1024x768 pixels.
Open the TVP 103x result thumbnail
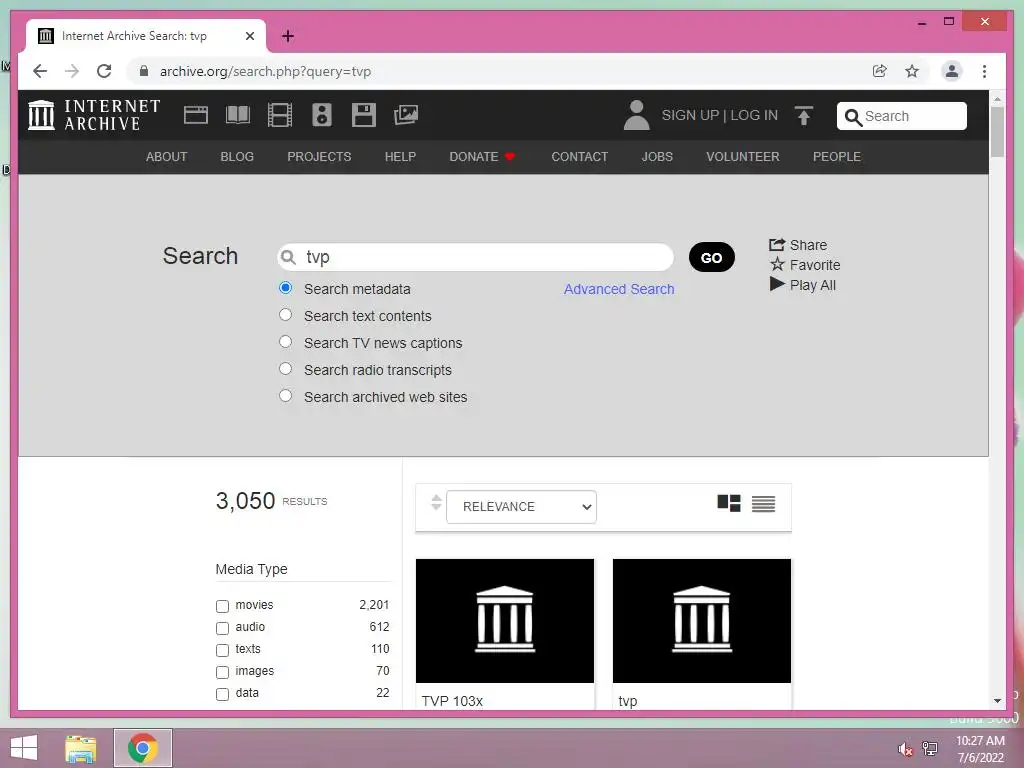(505, 620)
